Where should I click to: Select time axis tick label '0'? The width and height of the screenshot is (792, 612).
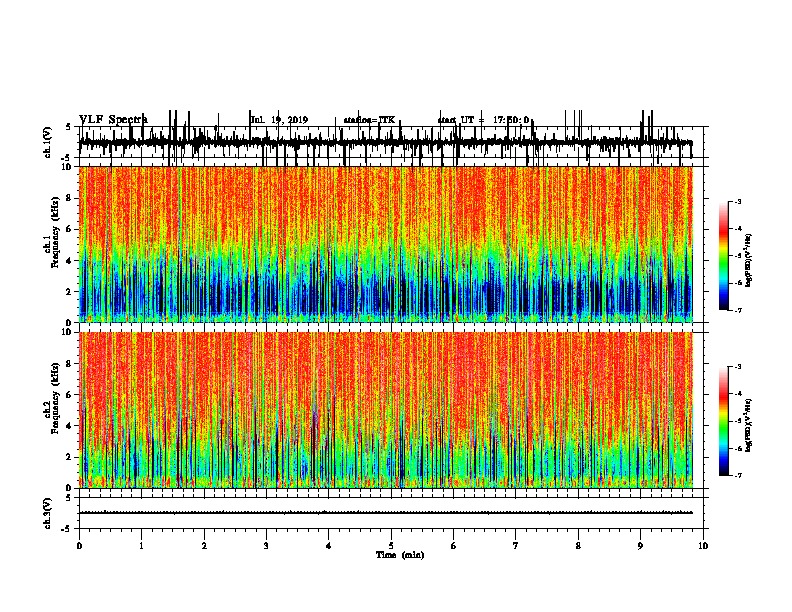click(79, 546)
